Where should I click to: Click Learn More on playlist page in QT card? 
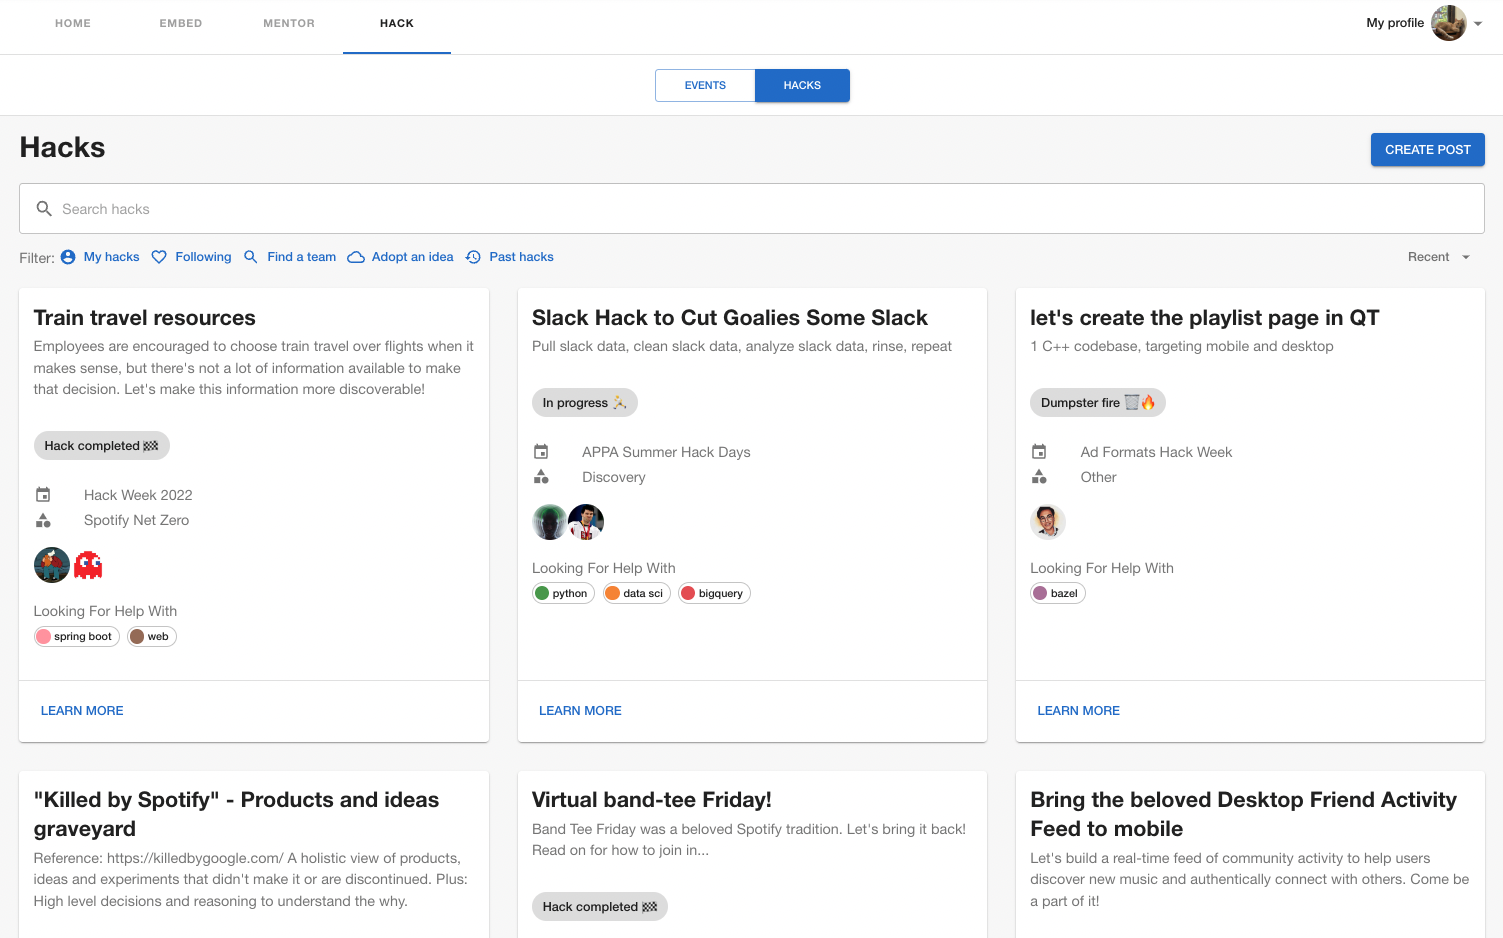(x=1078, y=711)
